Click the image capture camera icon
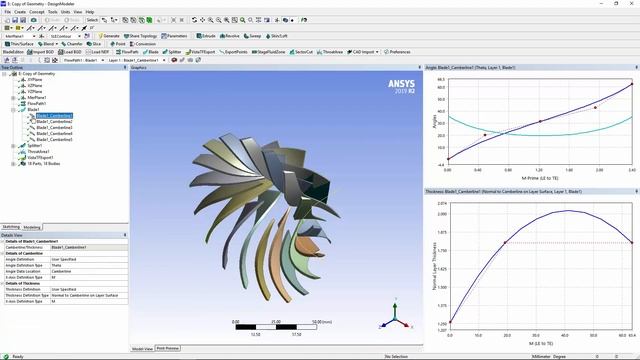 point(33,20)
